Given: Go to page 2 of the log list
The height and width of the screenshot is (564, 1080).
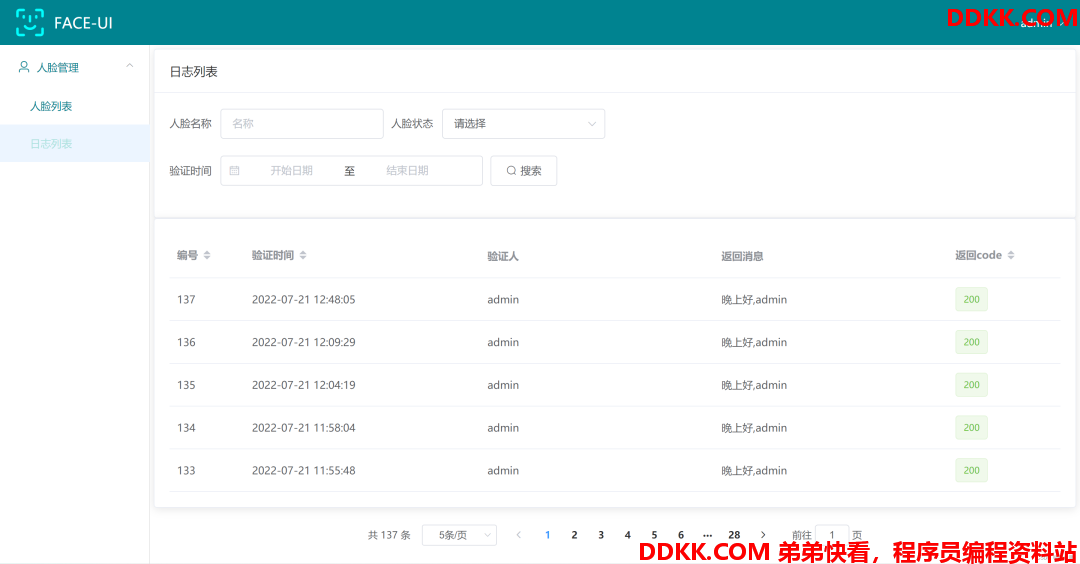Looking at the screenshot, I should pyautogui.click(x=574, y=535).
